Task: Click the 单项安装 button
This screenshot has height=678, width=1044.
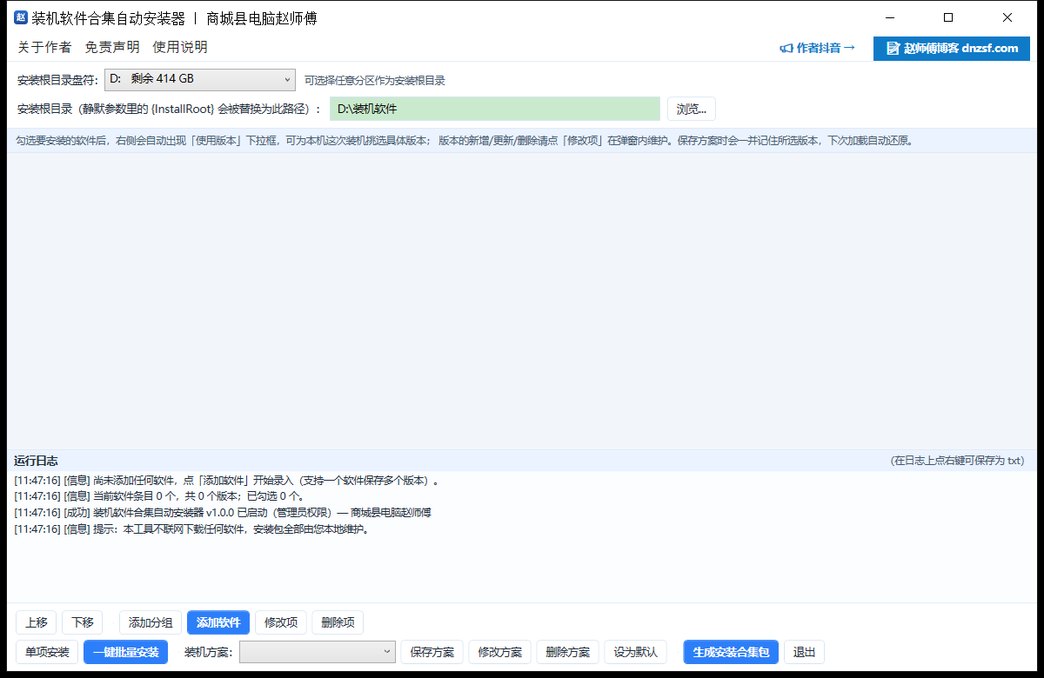Action: click(x=47, y=652)
